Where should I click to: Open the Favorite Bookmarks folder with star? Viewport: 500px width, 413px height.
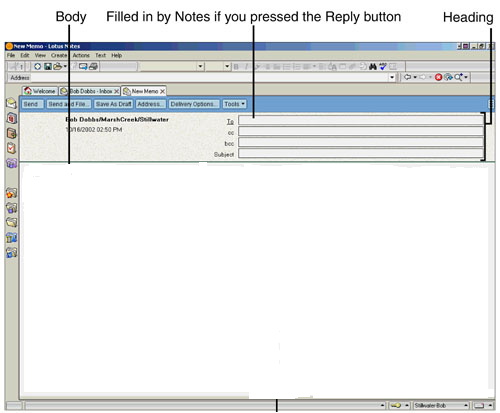pyautogui.click(x=11, y=193)
